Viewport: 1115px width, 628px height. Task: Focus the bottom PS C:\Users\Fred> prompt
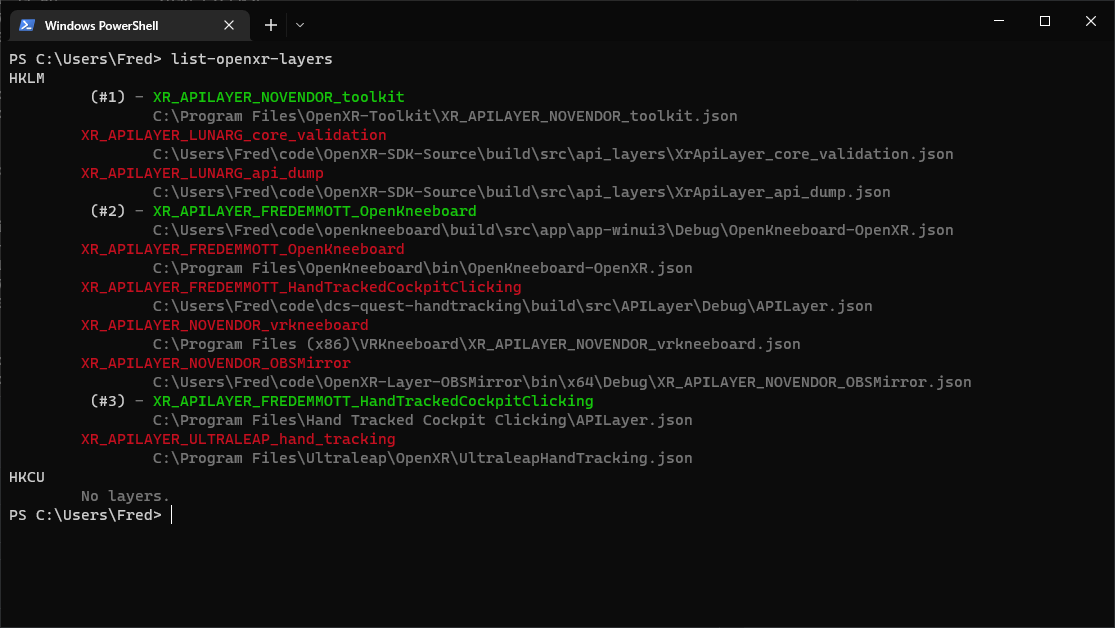click(x=85, y=515)
